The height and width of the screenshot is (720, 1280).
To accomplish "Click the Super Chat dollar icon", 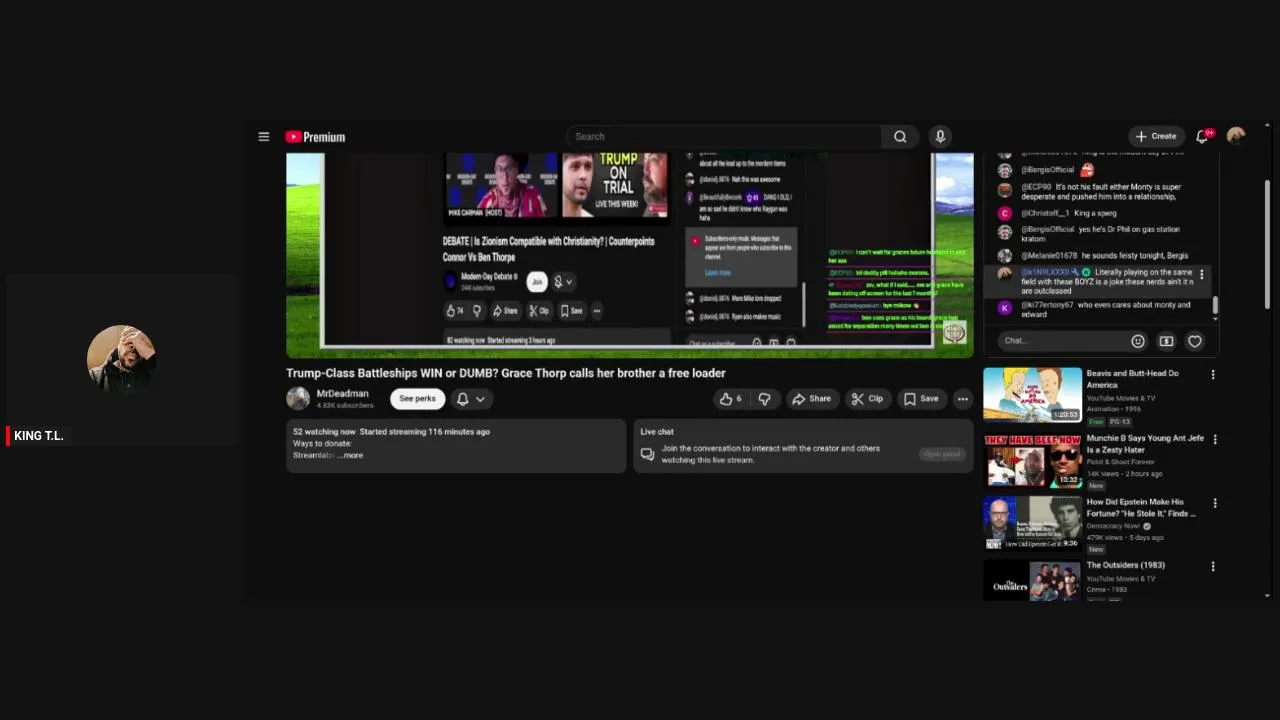I will [1166, 341].
